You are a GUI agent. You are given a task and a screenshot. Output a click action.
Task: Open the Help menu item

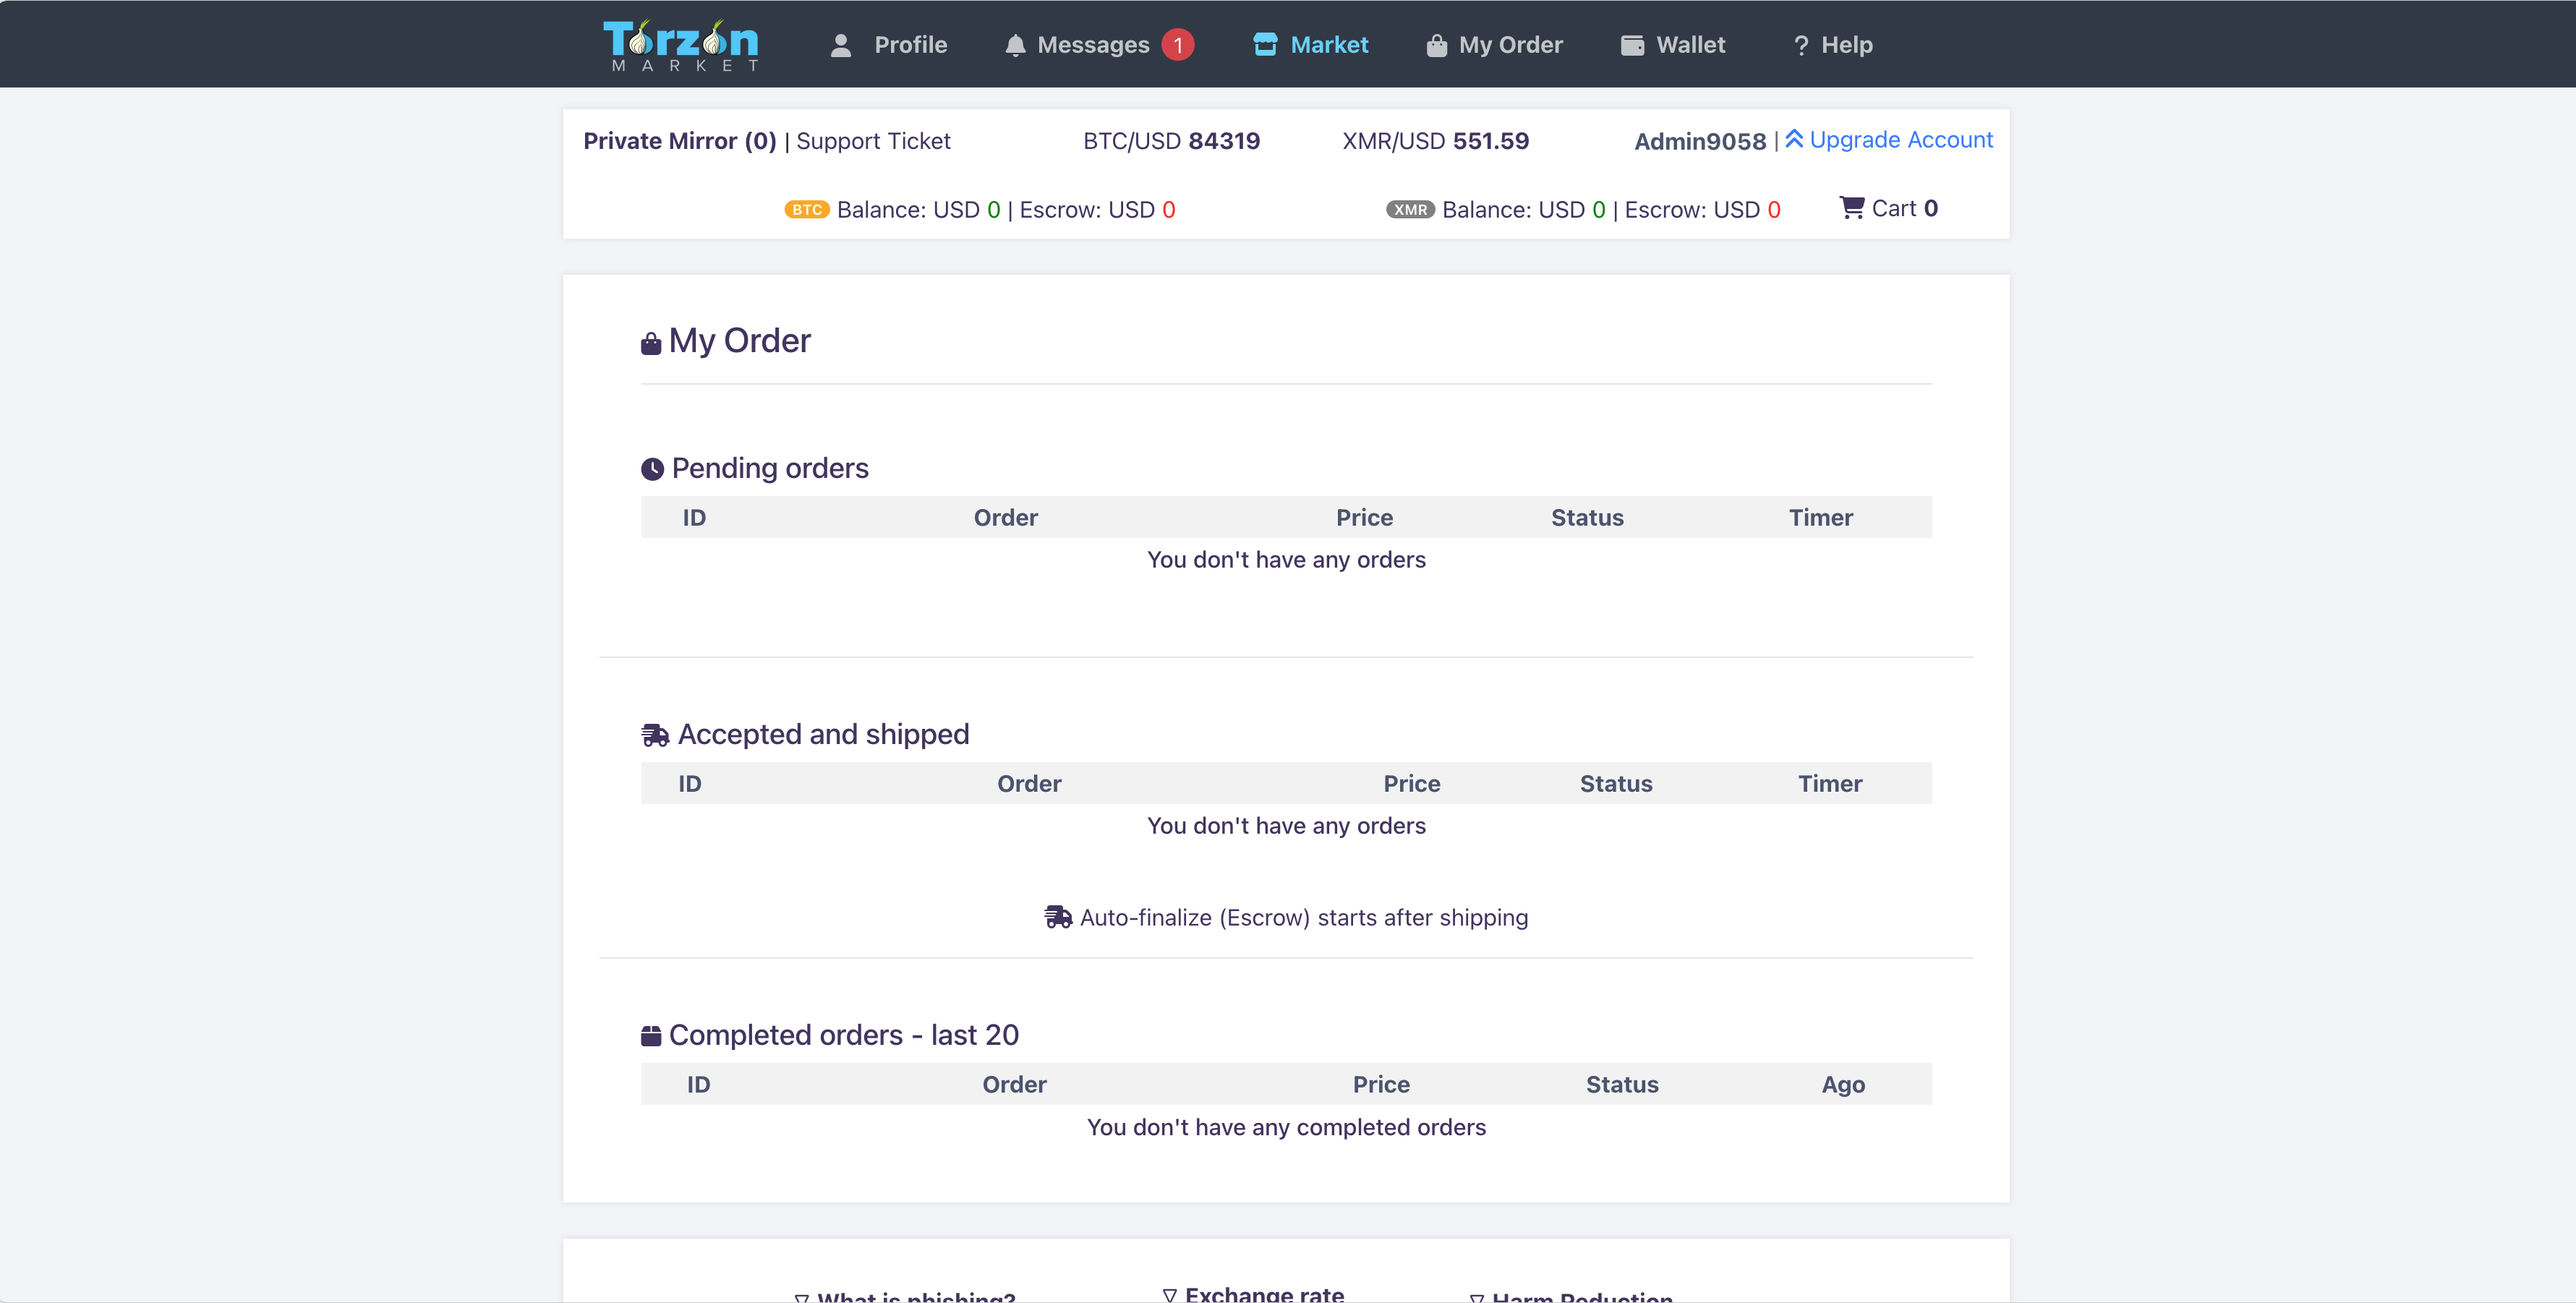1833,45
